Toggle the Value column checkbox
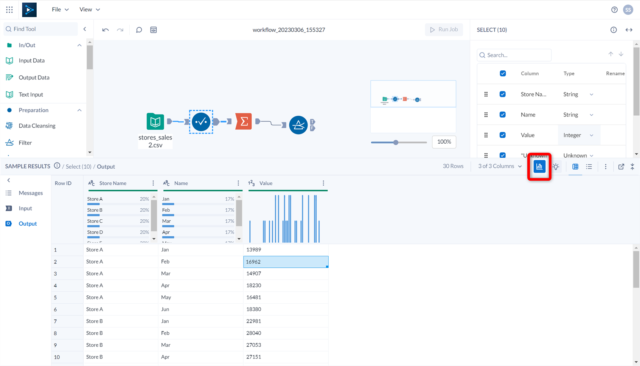The width and height of the screenshot is (640, 366). tap(502, 135)
